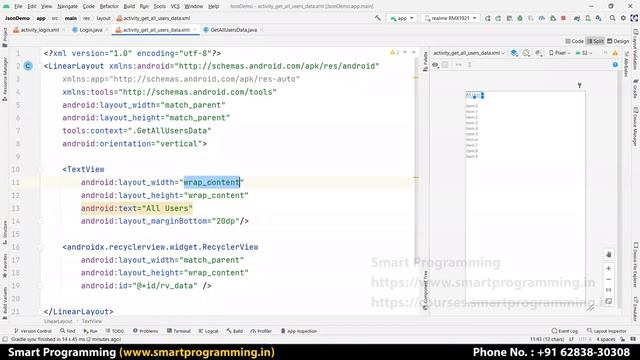
Task: Click the Make Project hammer icon
Action: (378, 18)
